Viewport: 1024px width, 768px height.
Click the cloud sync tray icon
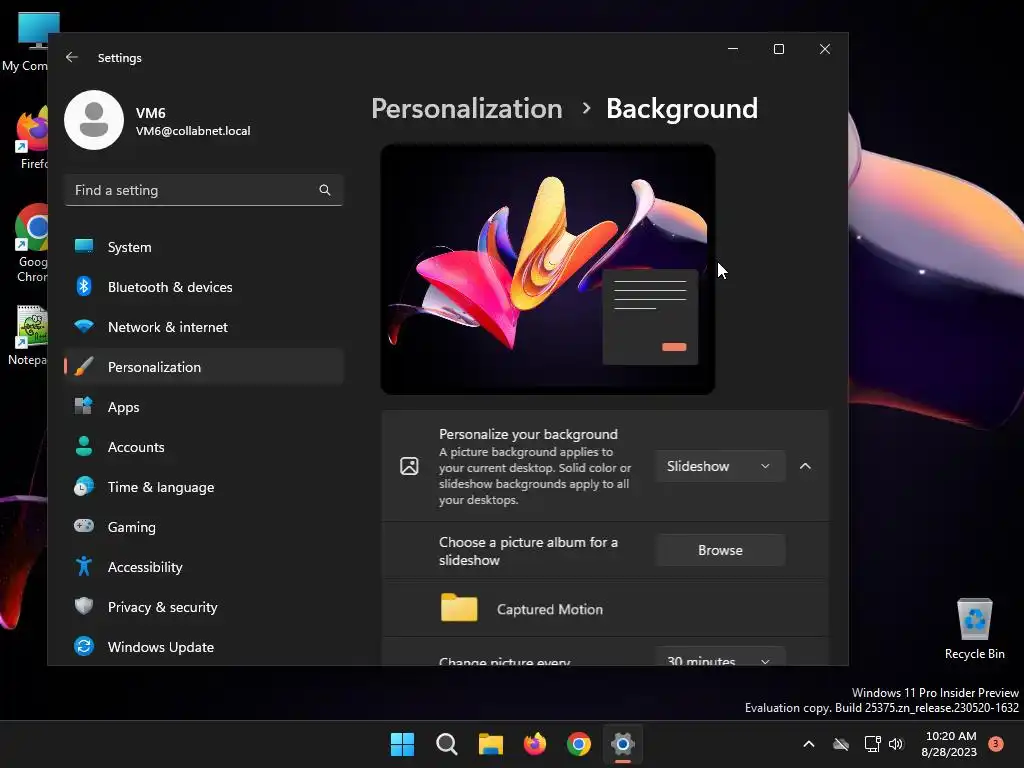click(x=841, y=744)
